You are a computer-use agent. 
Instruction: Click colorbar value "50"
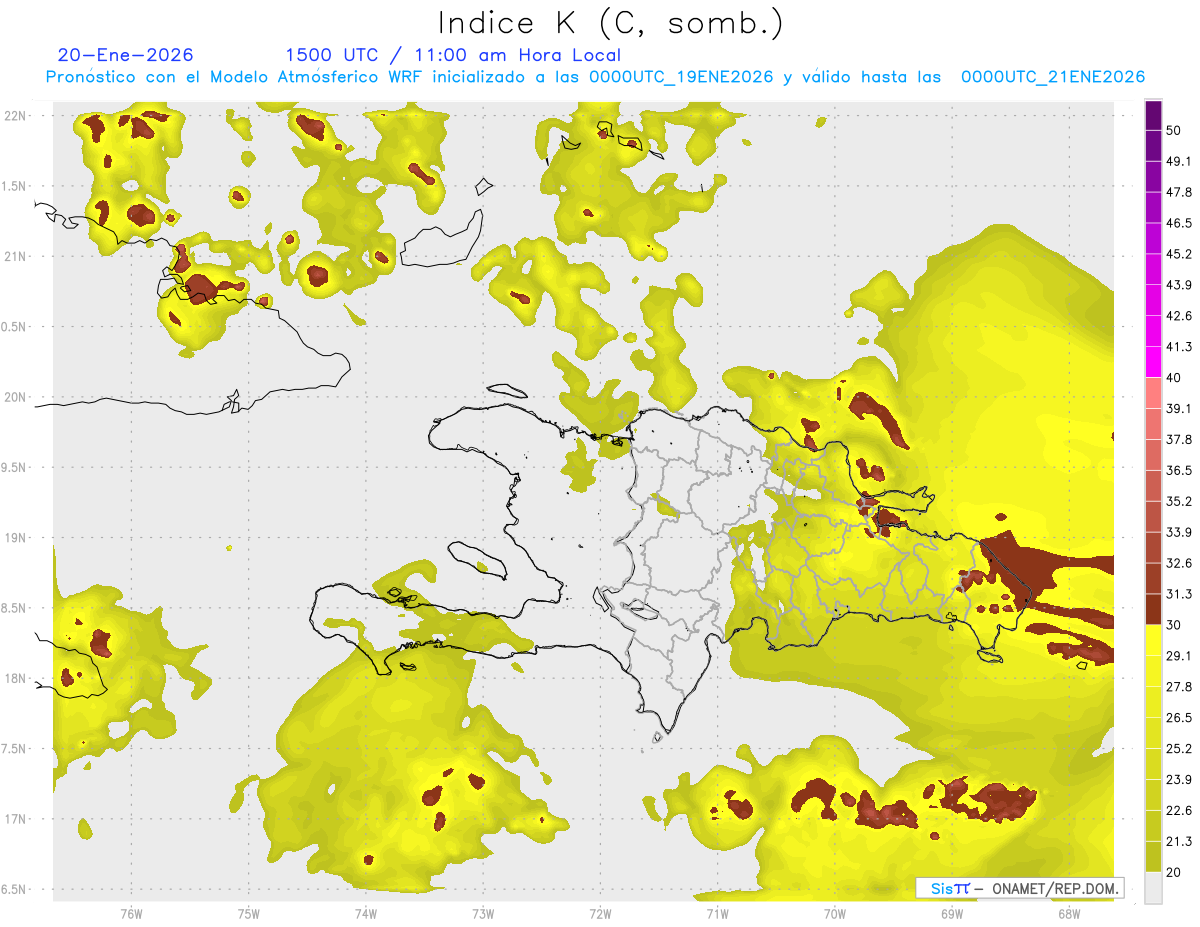(1174, 130)
